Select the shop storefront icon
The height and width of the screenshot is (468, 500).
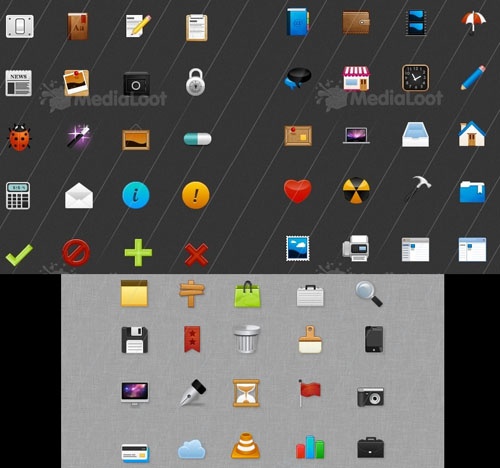(x=356, y=78)
